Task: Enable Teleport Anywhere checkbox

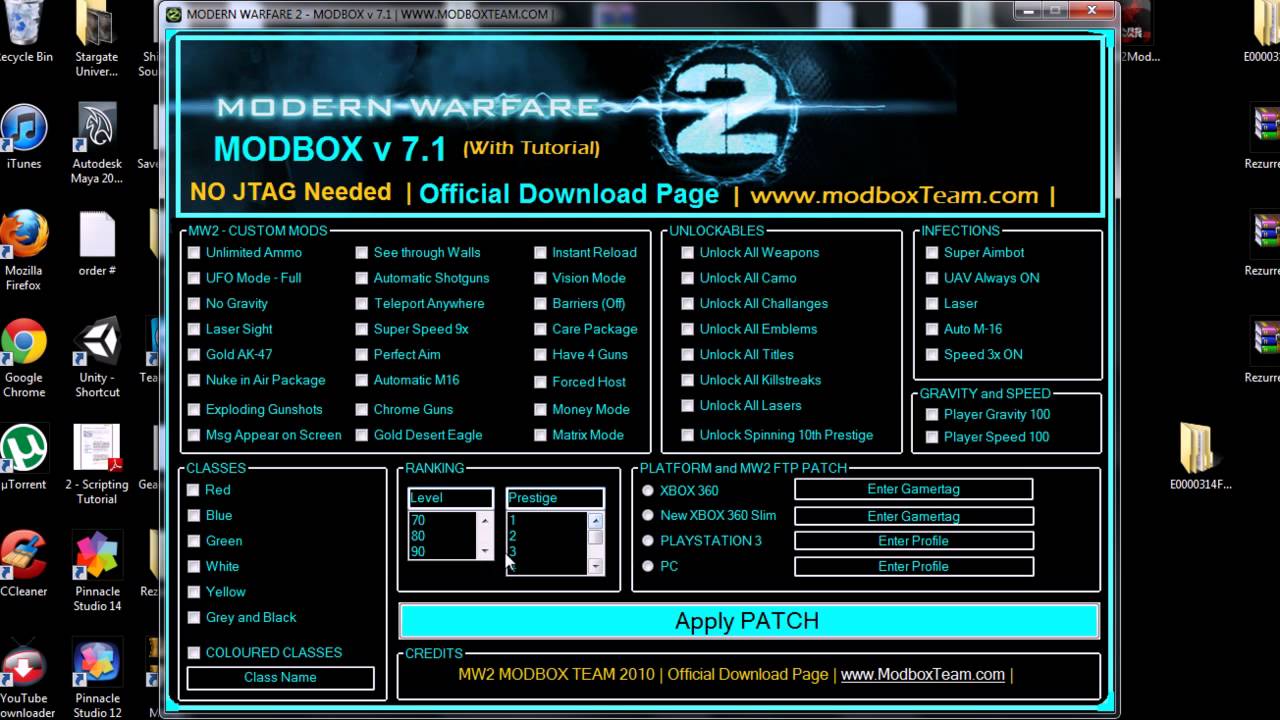Action: pyautogui.click(x=362, y=303)
